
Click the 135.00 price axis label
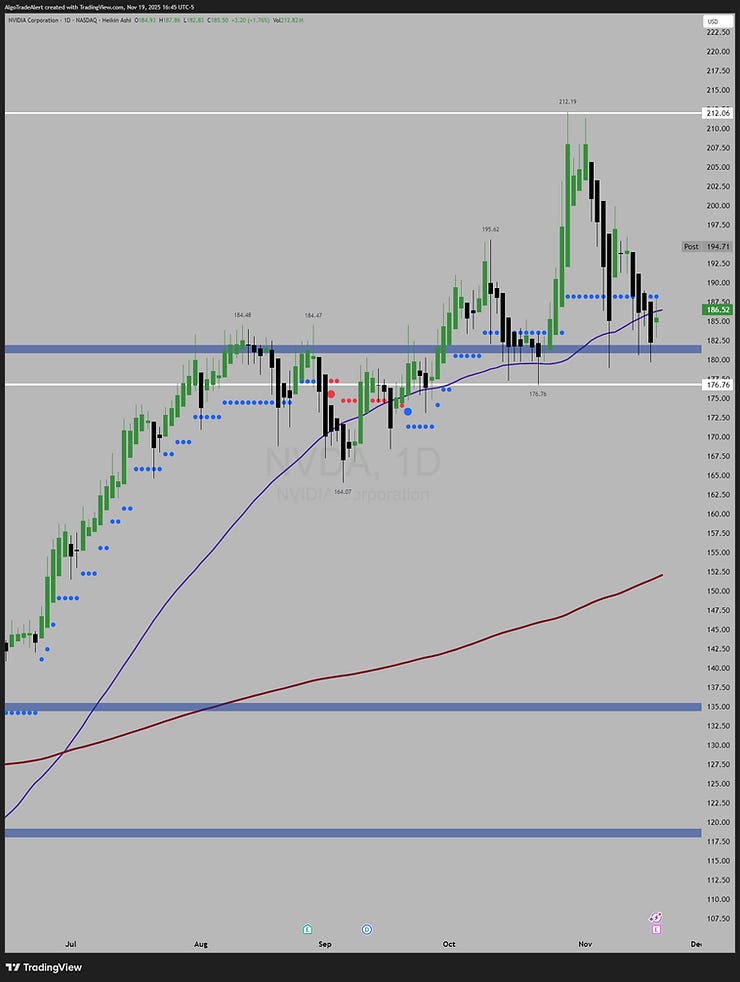718,706
